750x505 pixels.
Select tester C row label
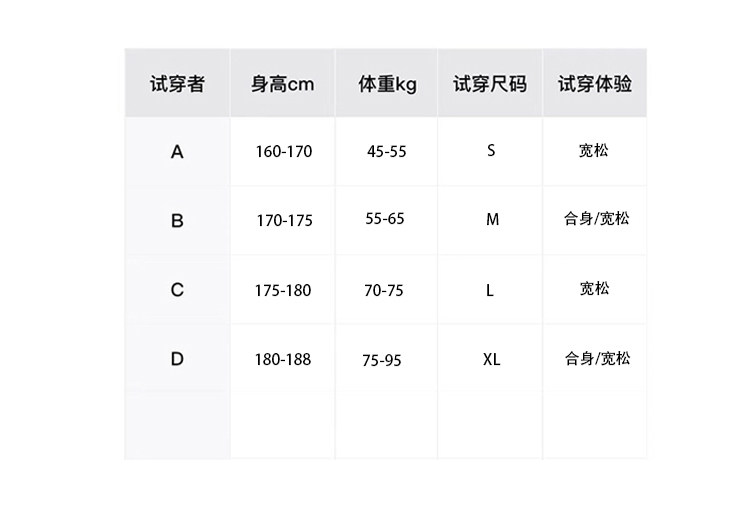pos(177,290)
